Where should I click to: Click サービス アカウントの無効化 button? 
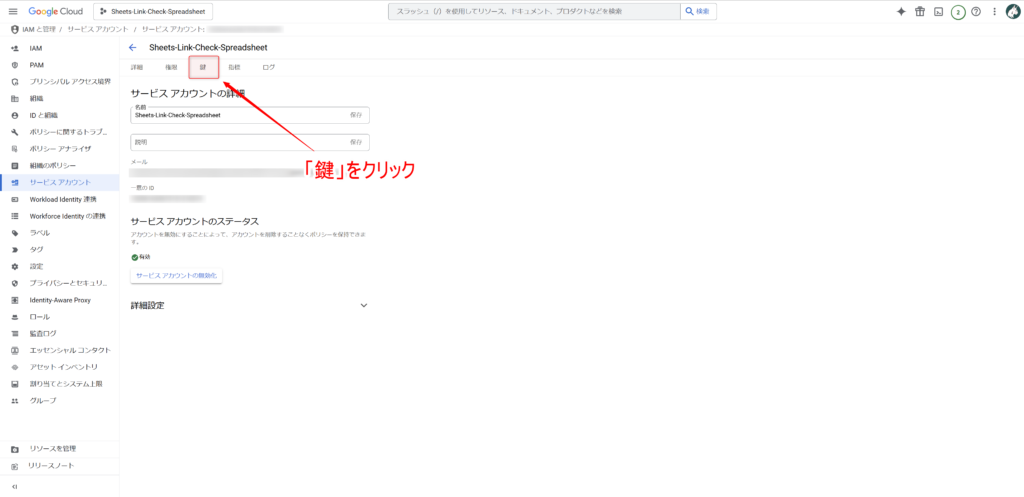point(176,274)
